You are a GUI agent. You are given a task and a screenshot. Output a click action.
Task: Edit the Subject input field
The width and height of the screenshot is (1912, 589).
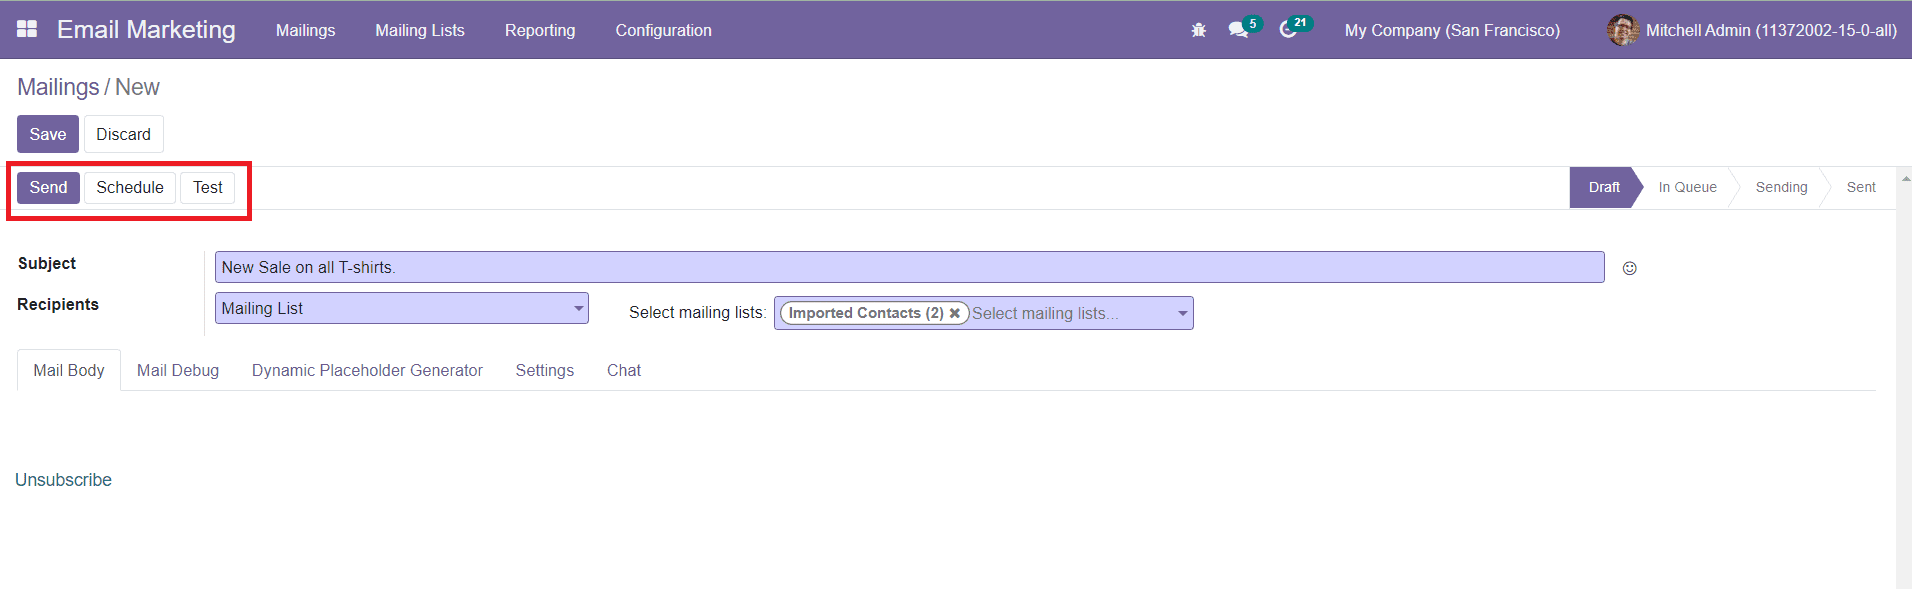(909, 267)
